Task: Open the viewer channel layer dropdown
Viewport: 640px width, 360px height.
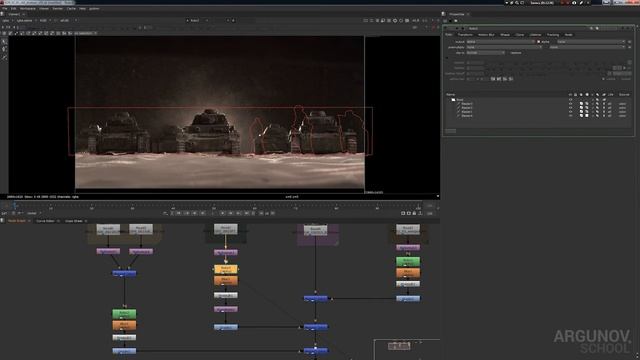Action: tap(7, 20)
